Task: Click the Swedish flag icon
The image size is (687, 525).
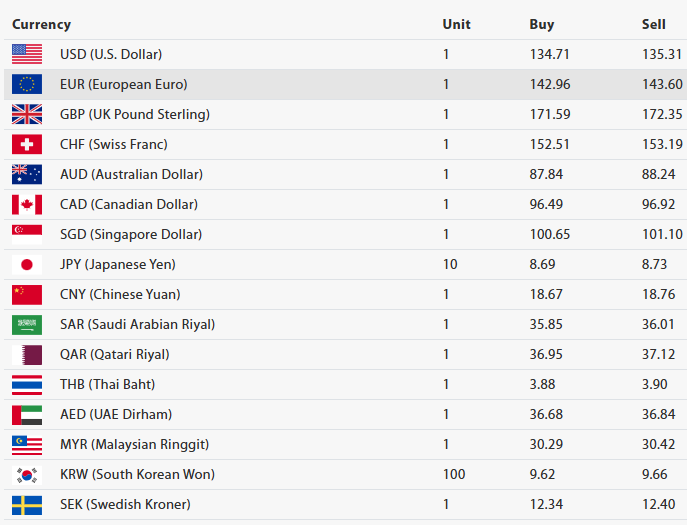Action: tap(27, 504)
